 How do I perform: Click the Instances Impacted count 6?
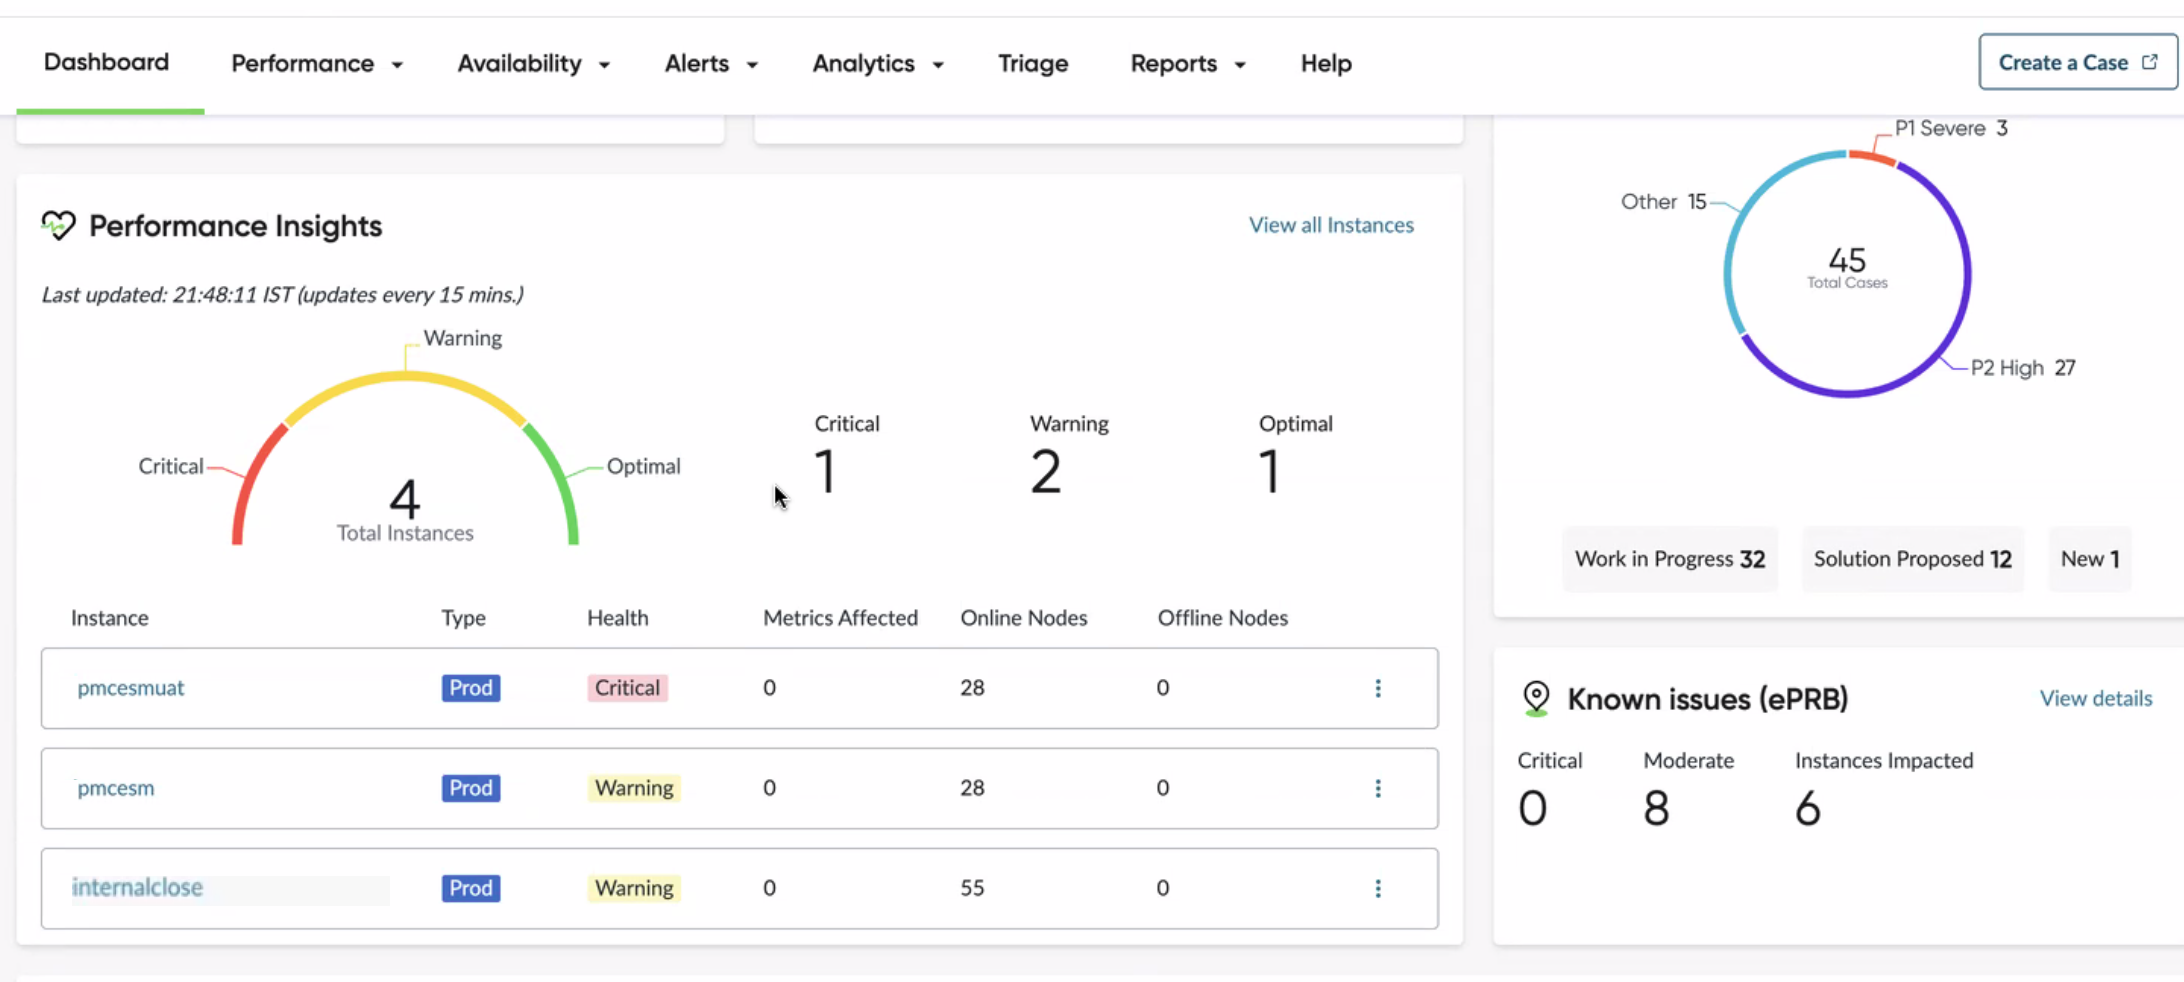coord(1807,808)
